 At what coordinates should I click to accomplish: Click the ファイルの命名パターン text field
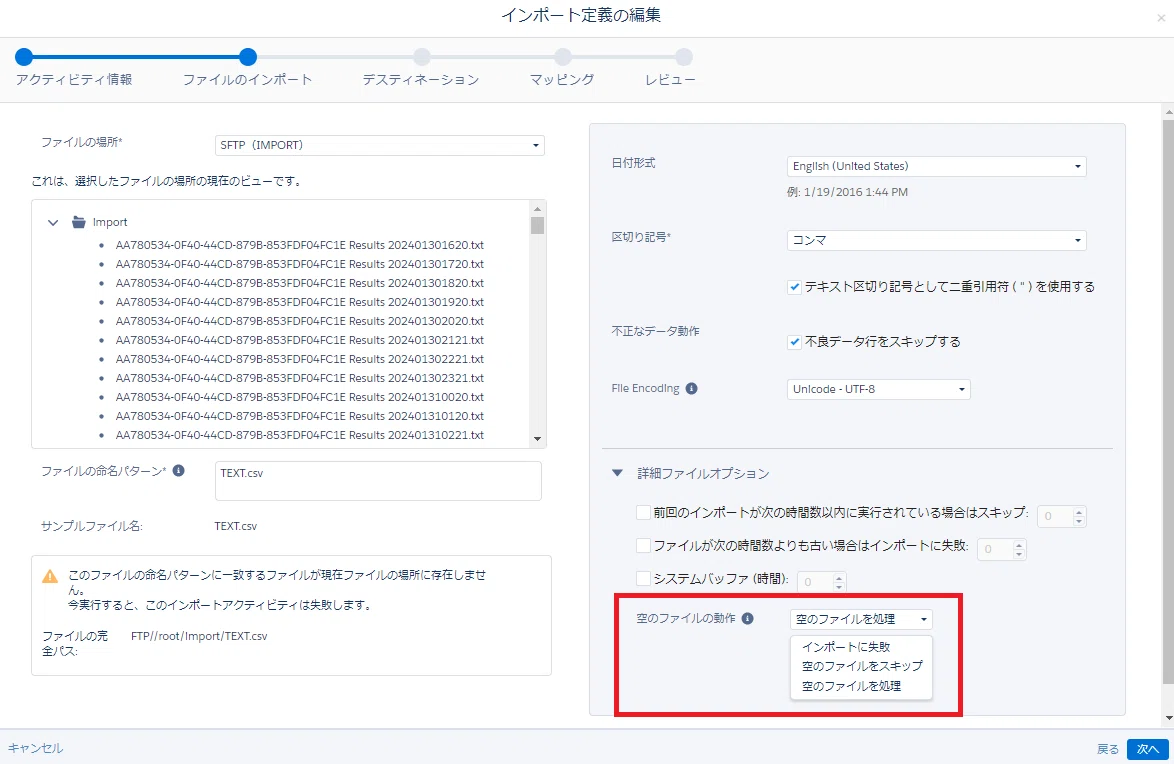(x=378, y=481)
